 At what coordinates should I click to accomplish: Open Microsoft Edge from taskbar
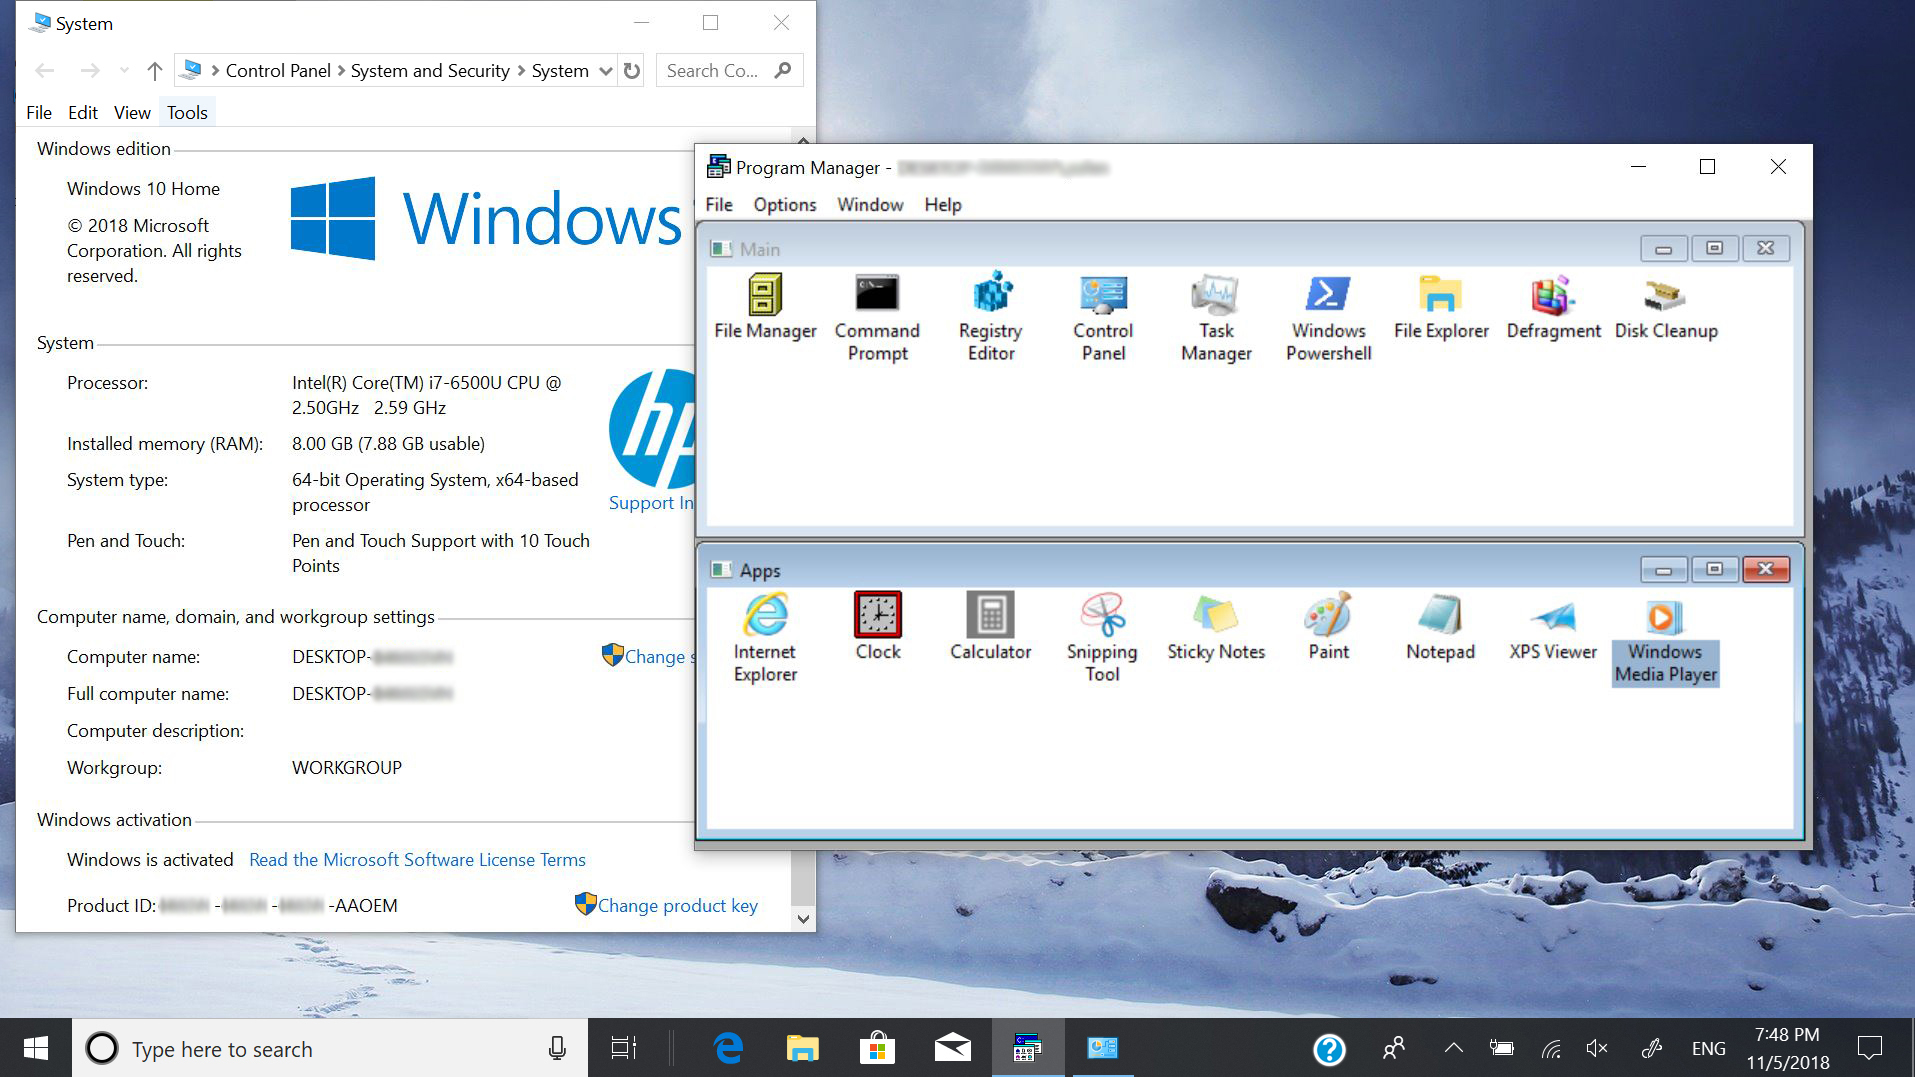[x=728, y=1048]
